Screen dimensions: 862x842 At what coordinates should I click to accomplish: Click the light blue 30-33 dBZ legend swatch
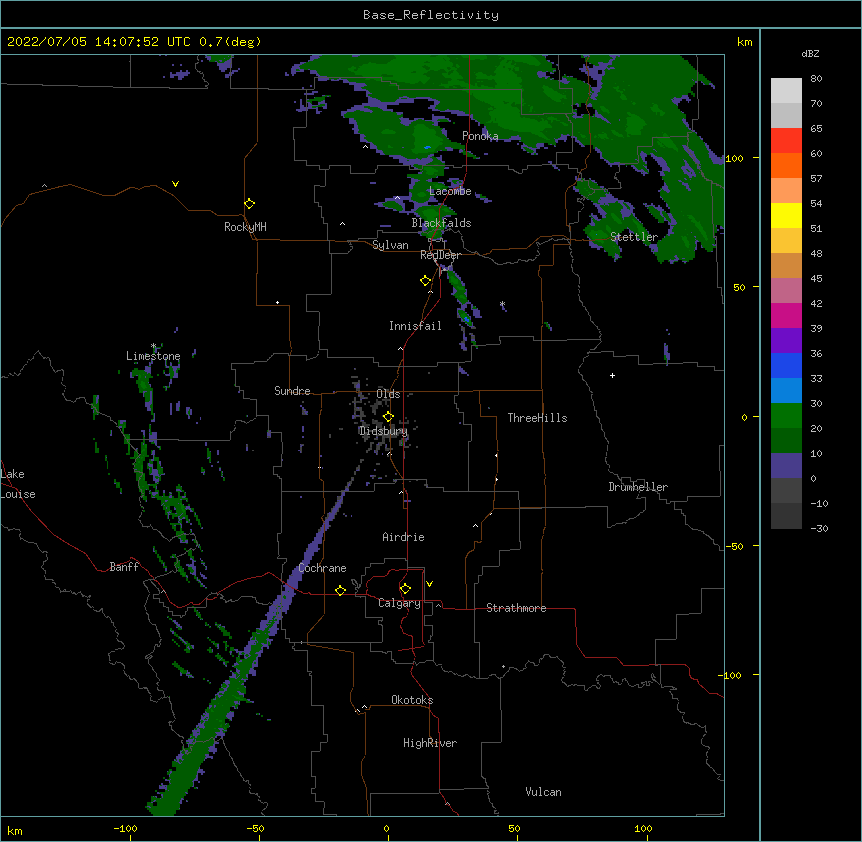[x=786, y=391]
